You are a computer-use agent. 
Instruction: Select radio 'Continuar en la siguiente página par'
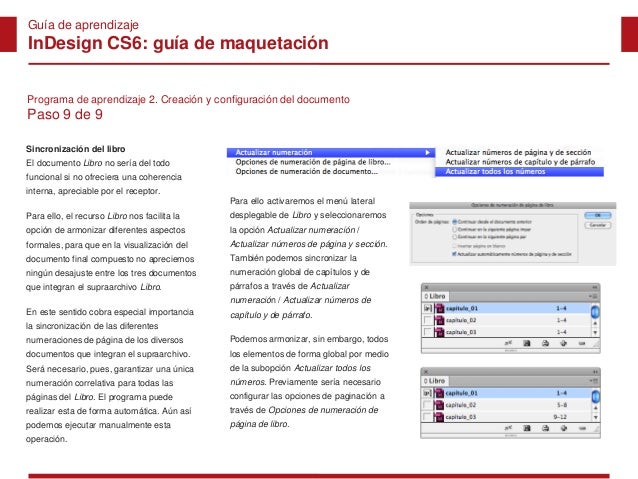[454, 237]
